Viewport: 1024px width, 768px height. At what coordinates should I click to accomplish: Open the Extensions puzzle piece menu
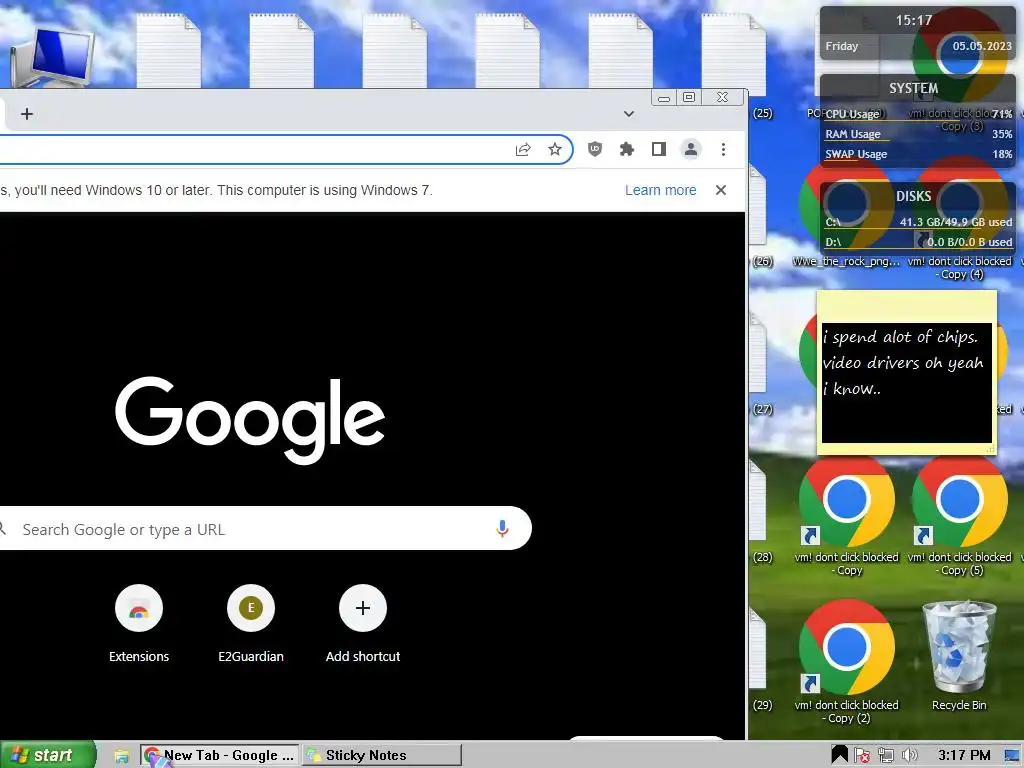point(626,150)
